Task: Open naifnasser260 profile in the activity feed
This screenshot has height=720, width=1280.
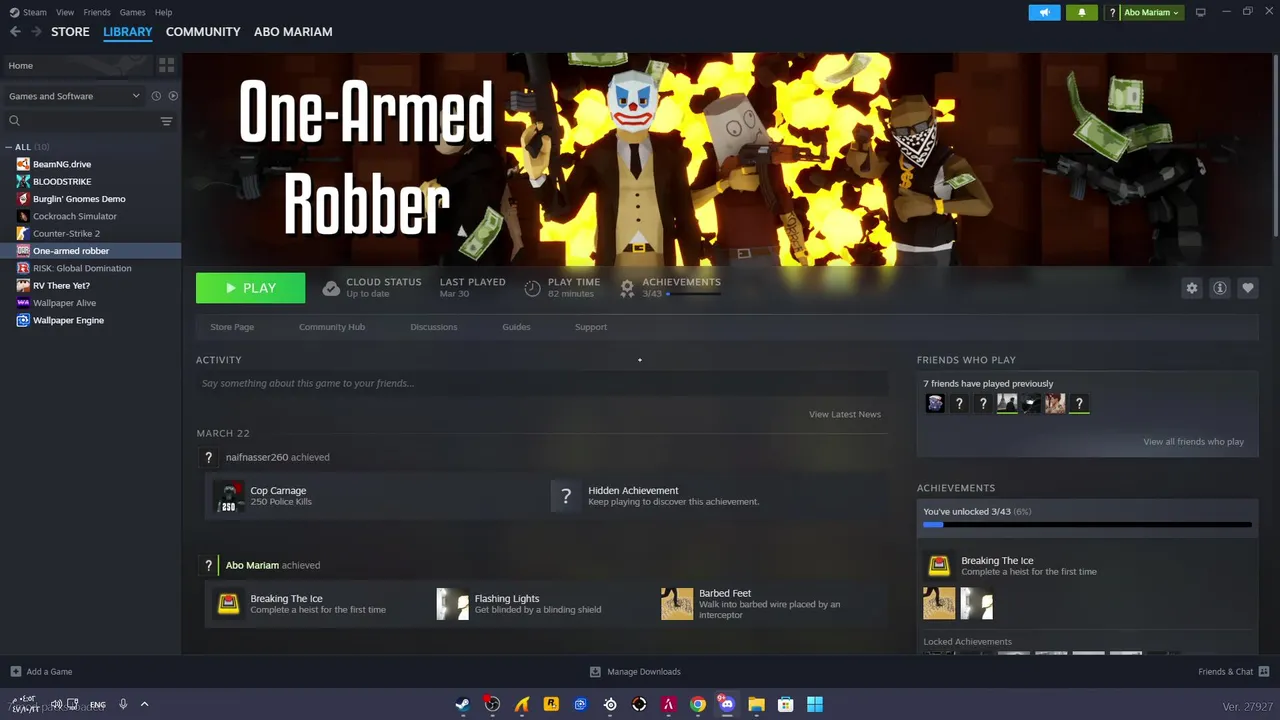Action: [x=256, y=457]
